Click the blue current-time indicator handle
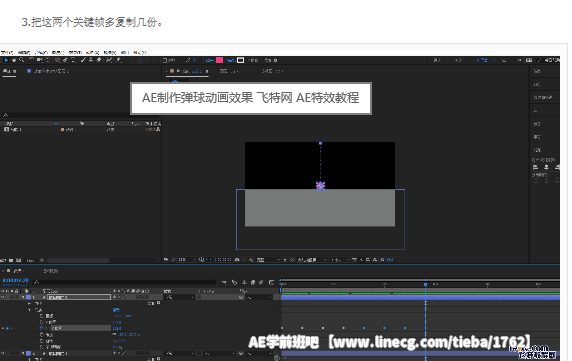This screenshot has height=361, width=572. [425, 284]
